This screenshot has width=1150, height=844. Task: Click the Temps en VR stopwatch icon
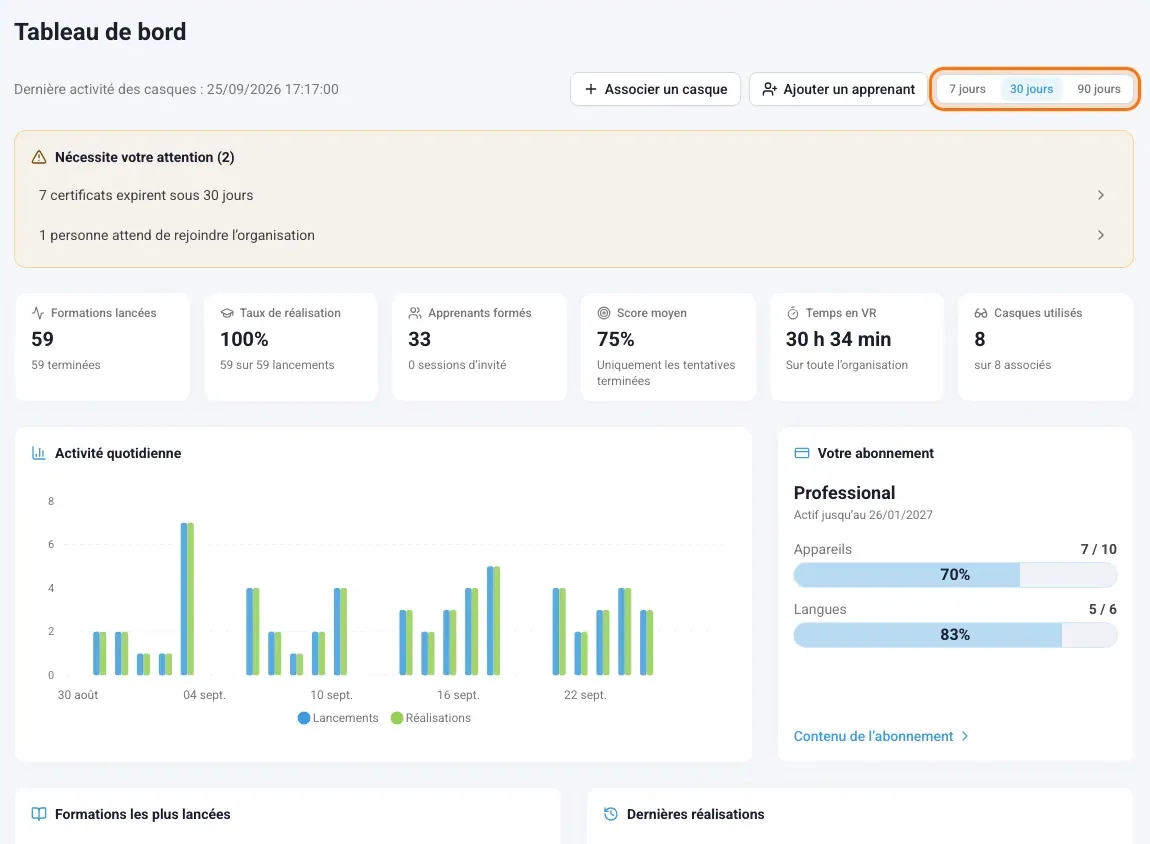coord(793,313)
